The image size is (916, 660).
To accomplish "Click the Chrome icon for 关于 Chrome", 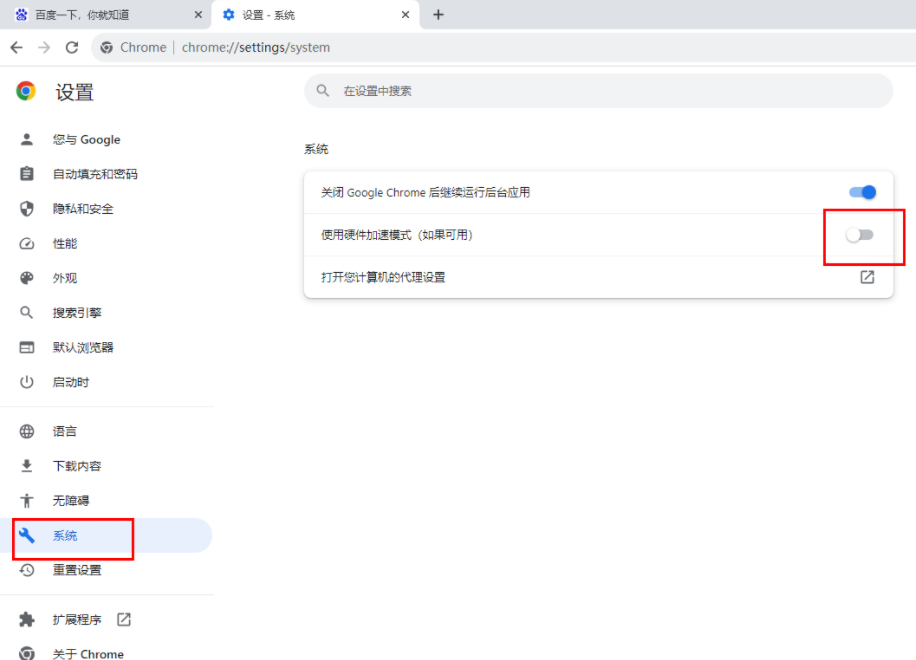I will click(27, 653).
